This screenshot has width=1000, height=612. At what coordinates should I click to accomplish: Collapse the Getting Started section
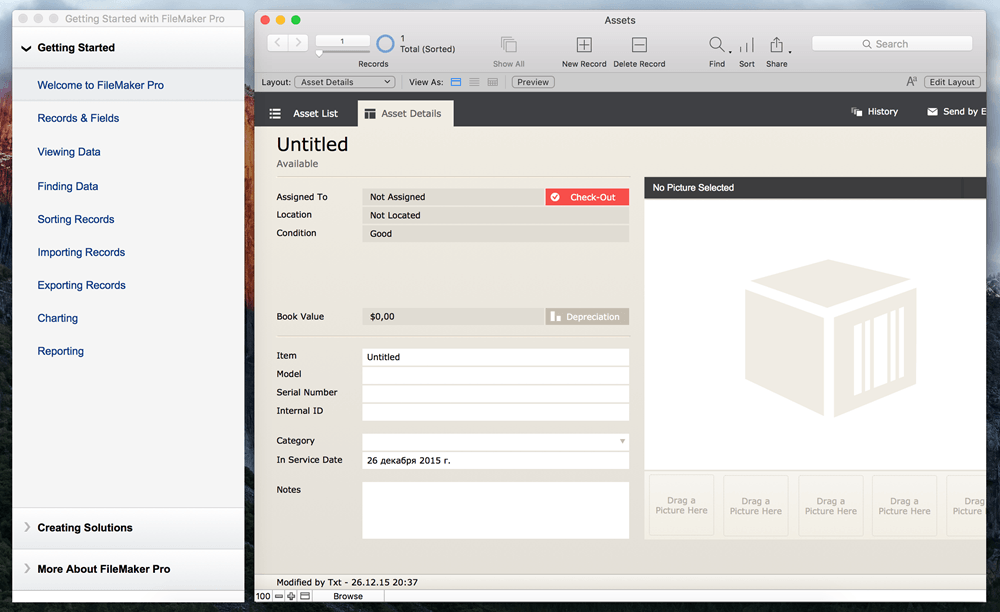(26, 48)
